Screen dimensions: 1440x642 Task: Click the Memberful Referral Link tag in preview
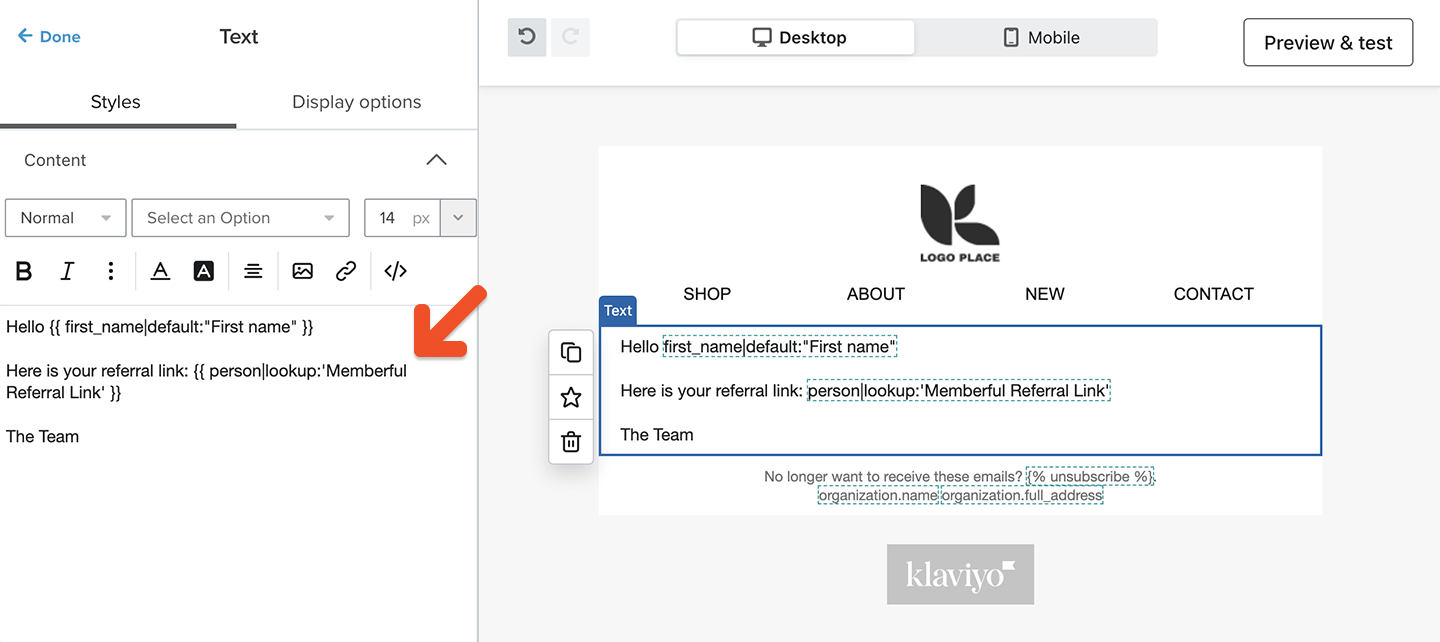pyautogui.click(x=959, y=391)
